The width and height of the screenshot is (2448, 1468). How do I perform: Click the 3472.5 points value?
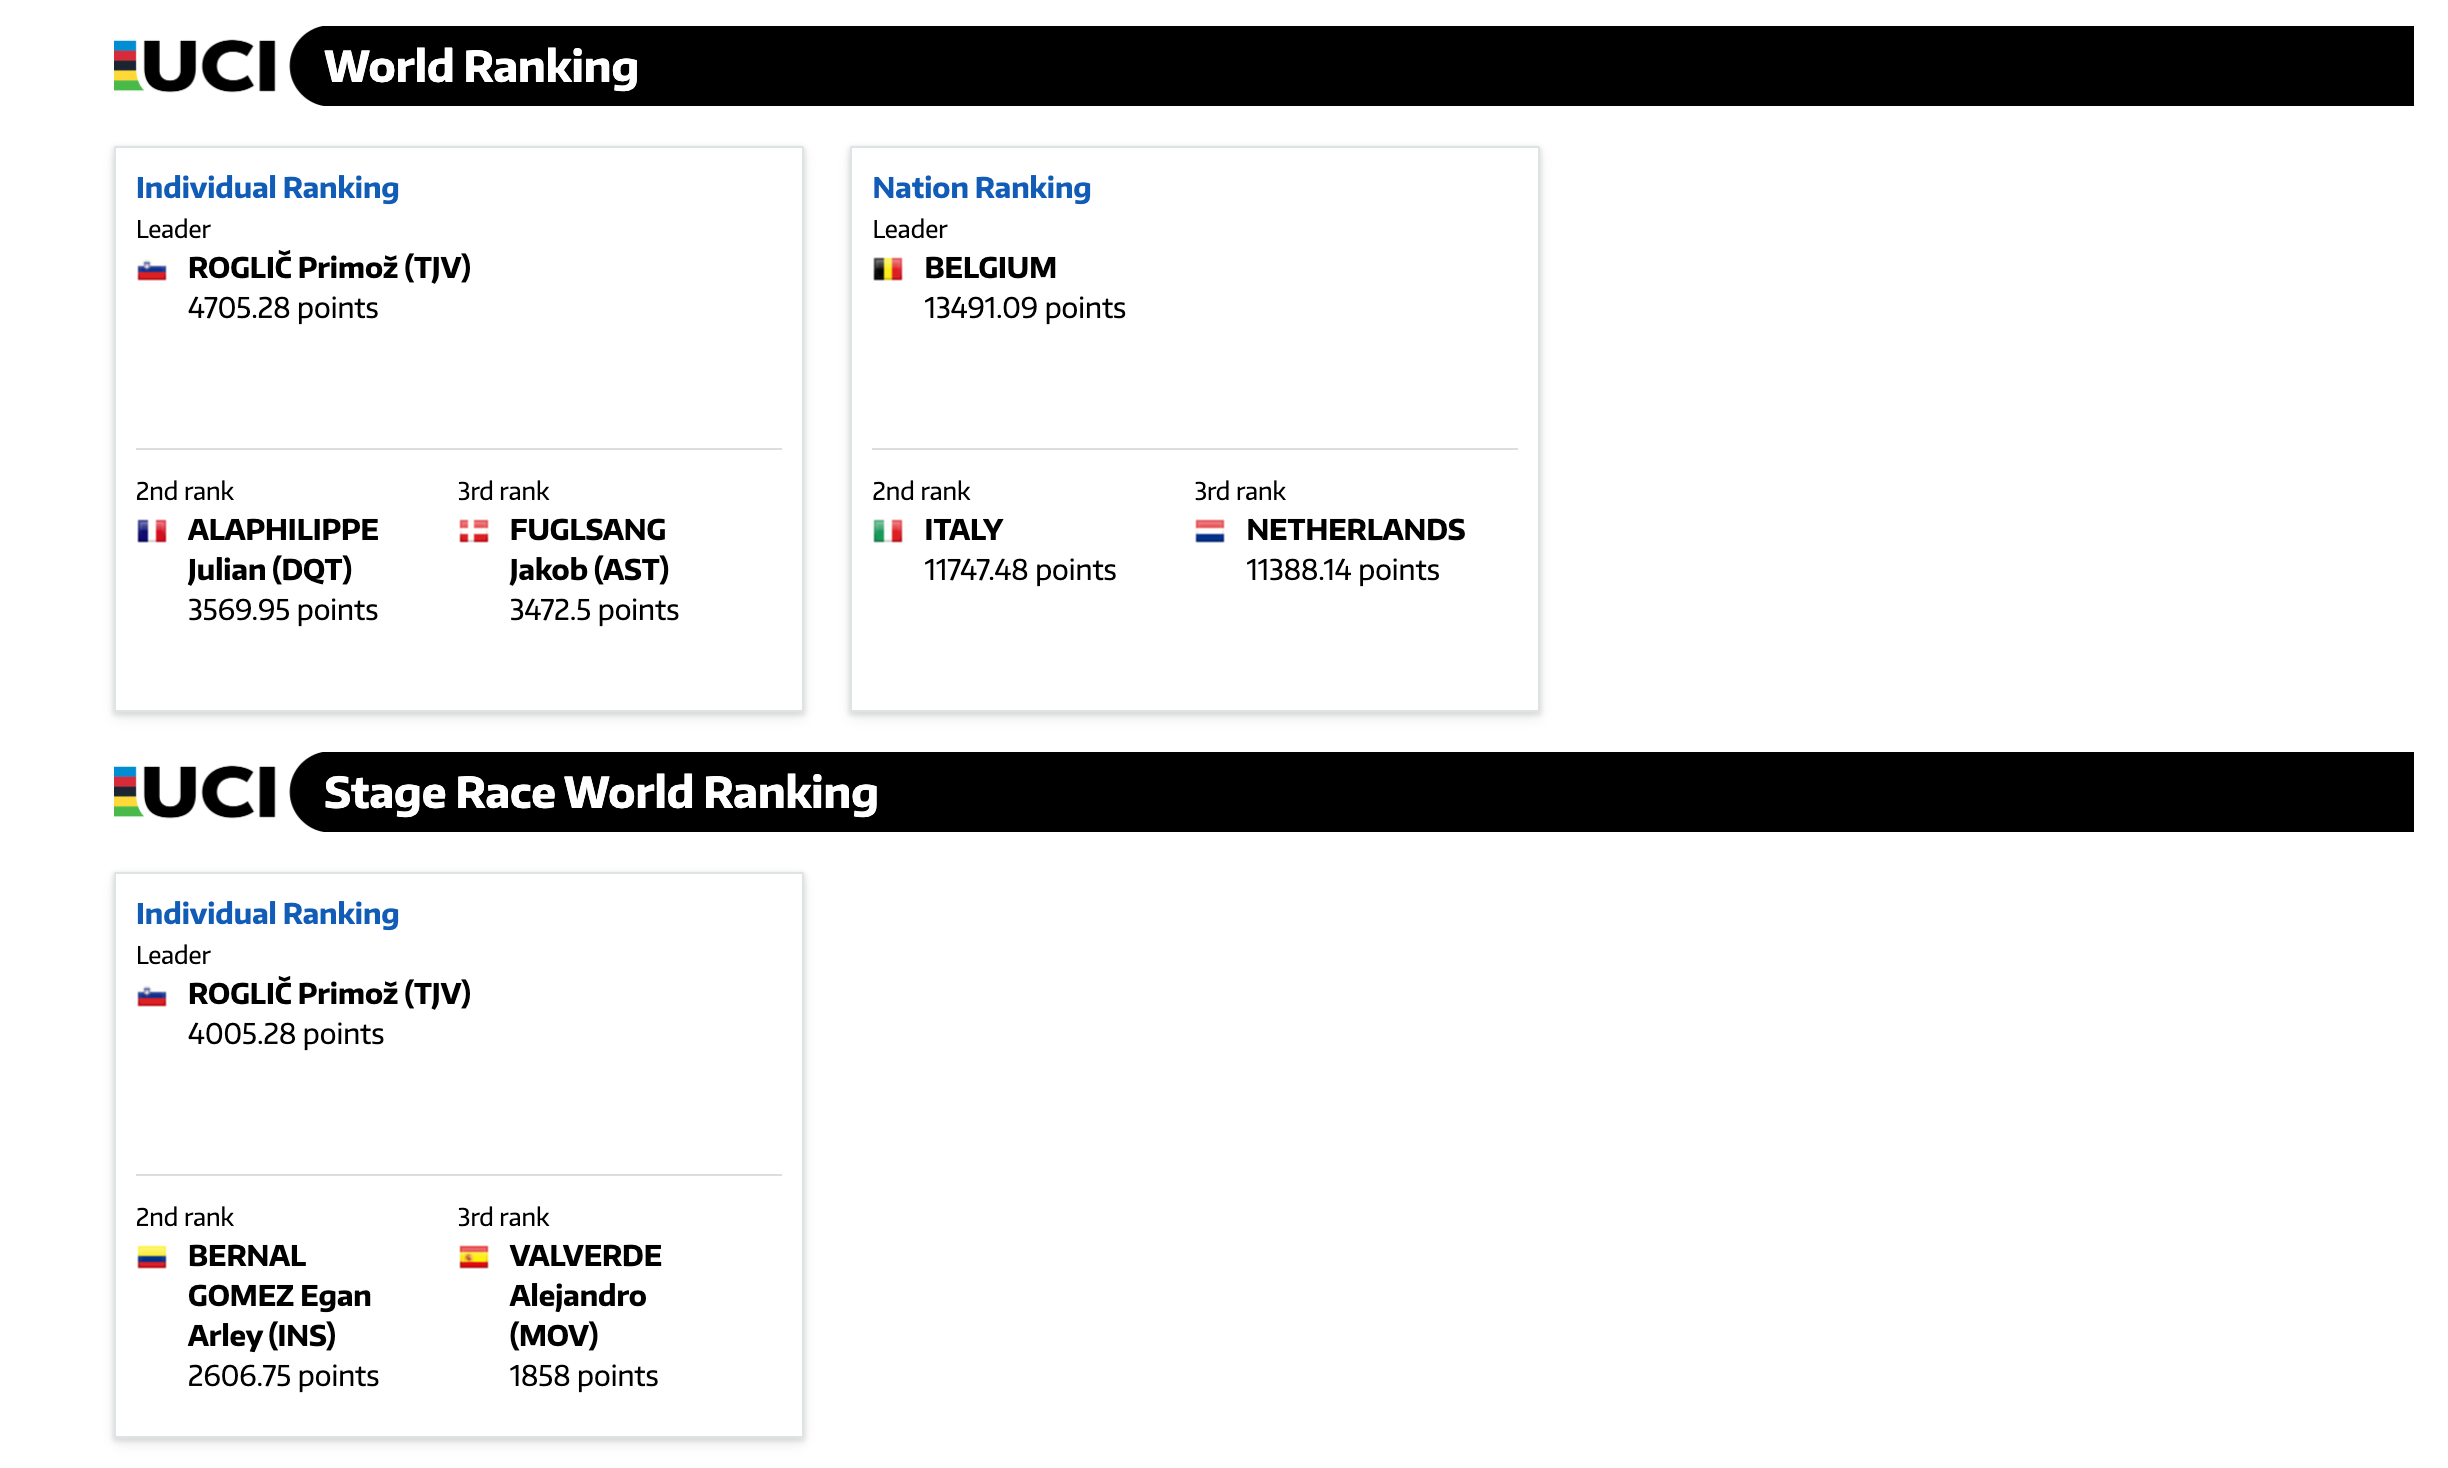pyautogui.click(x=594, y=610)
